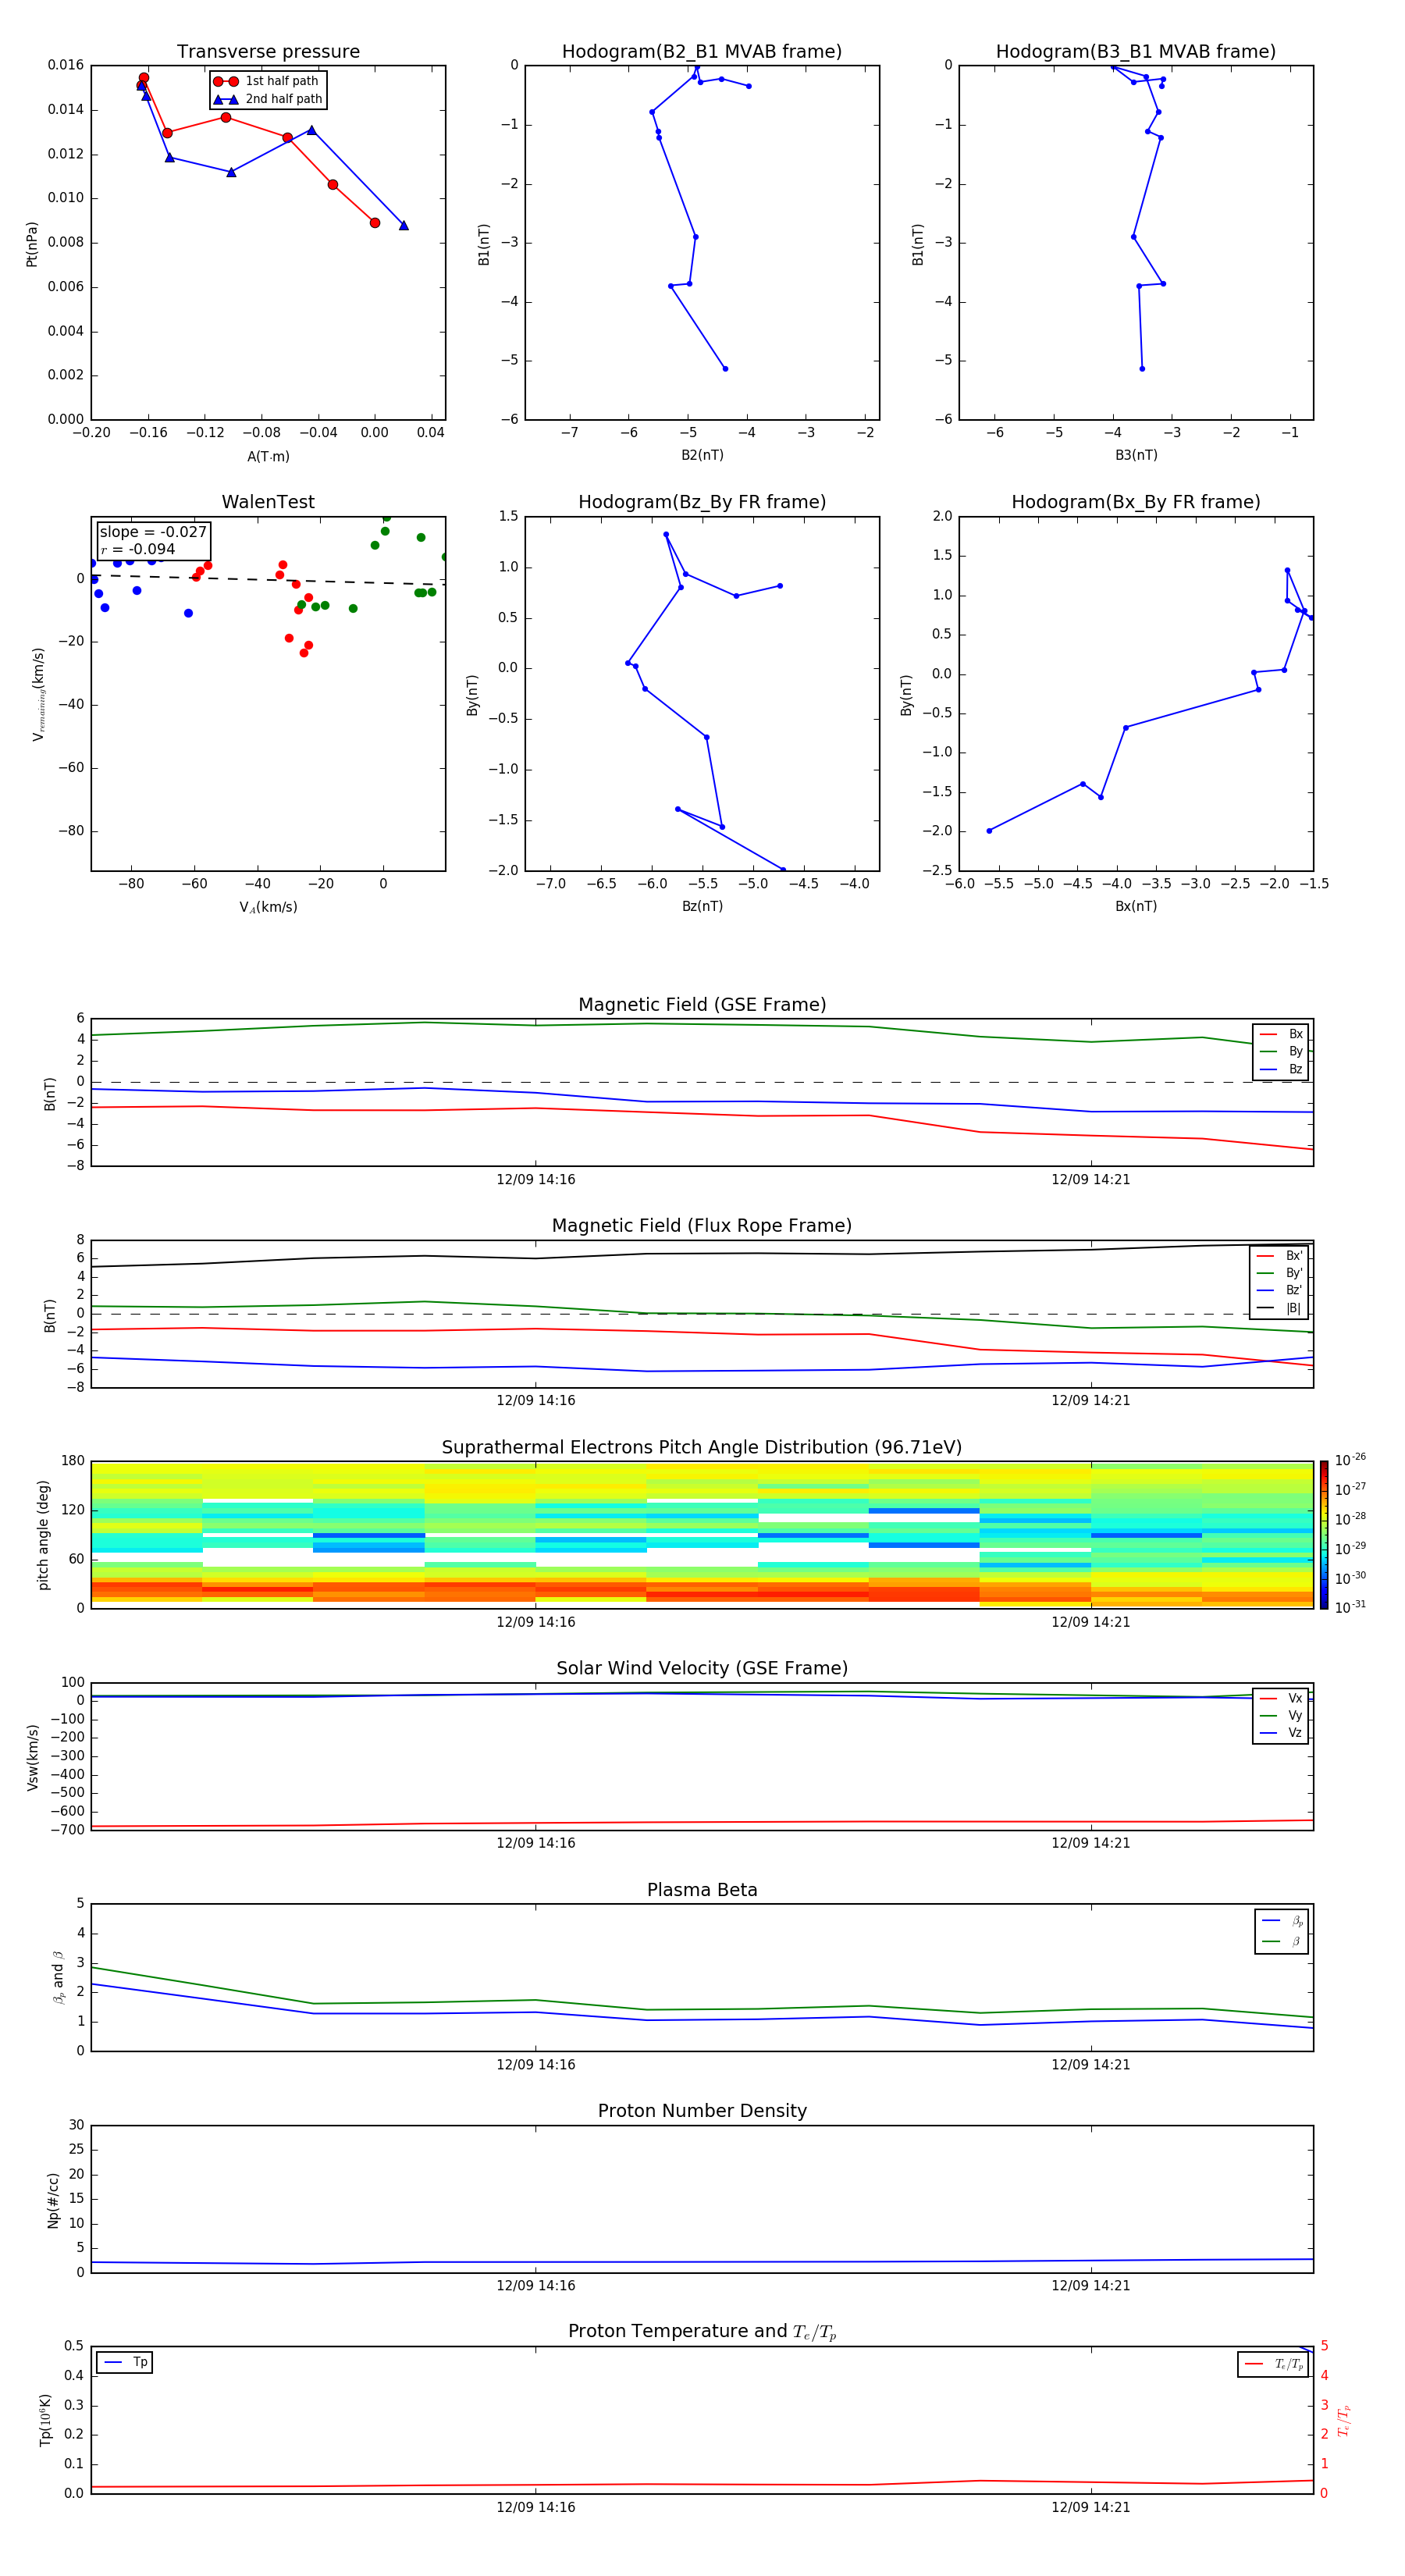Click the 'A(T·m)' x-axis label

point(268,457)
